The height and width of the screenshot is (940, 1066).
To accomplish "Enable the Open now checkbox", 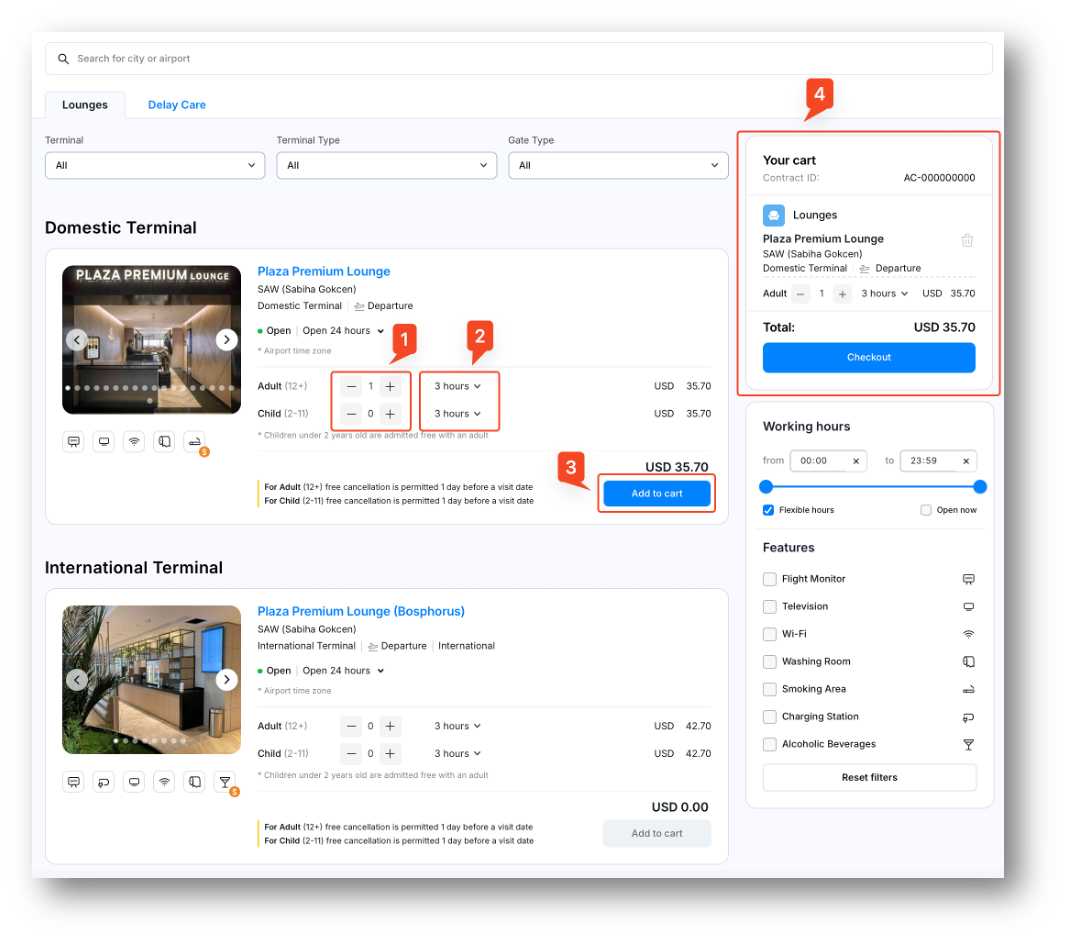I will pos(926,510).
